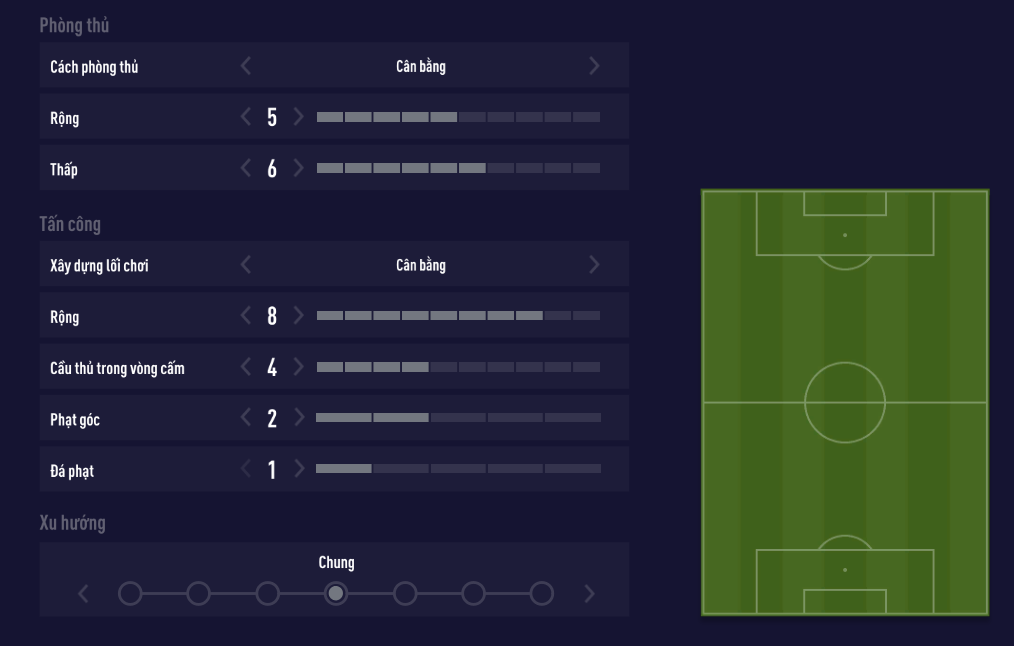This screenshot has width=1014, height=646.
Task: Previous Xây dựng lối chơi option
Action: point(246,265)
